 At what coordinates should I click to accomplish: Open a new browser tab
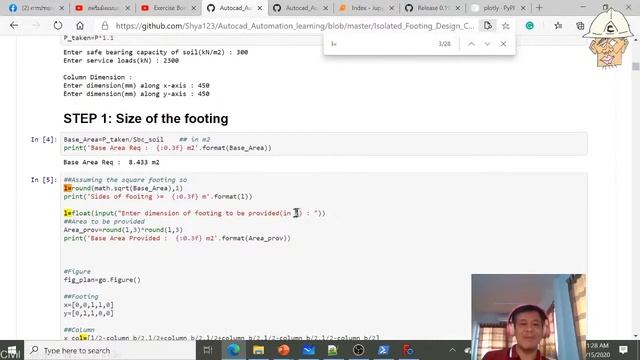point(539,8)
